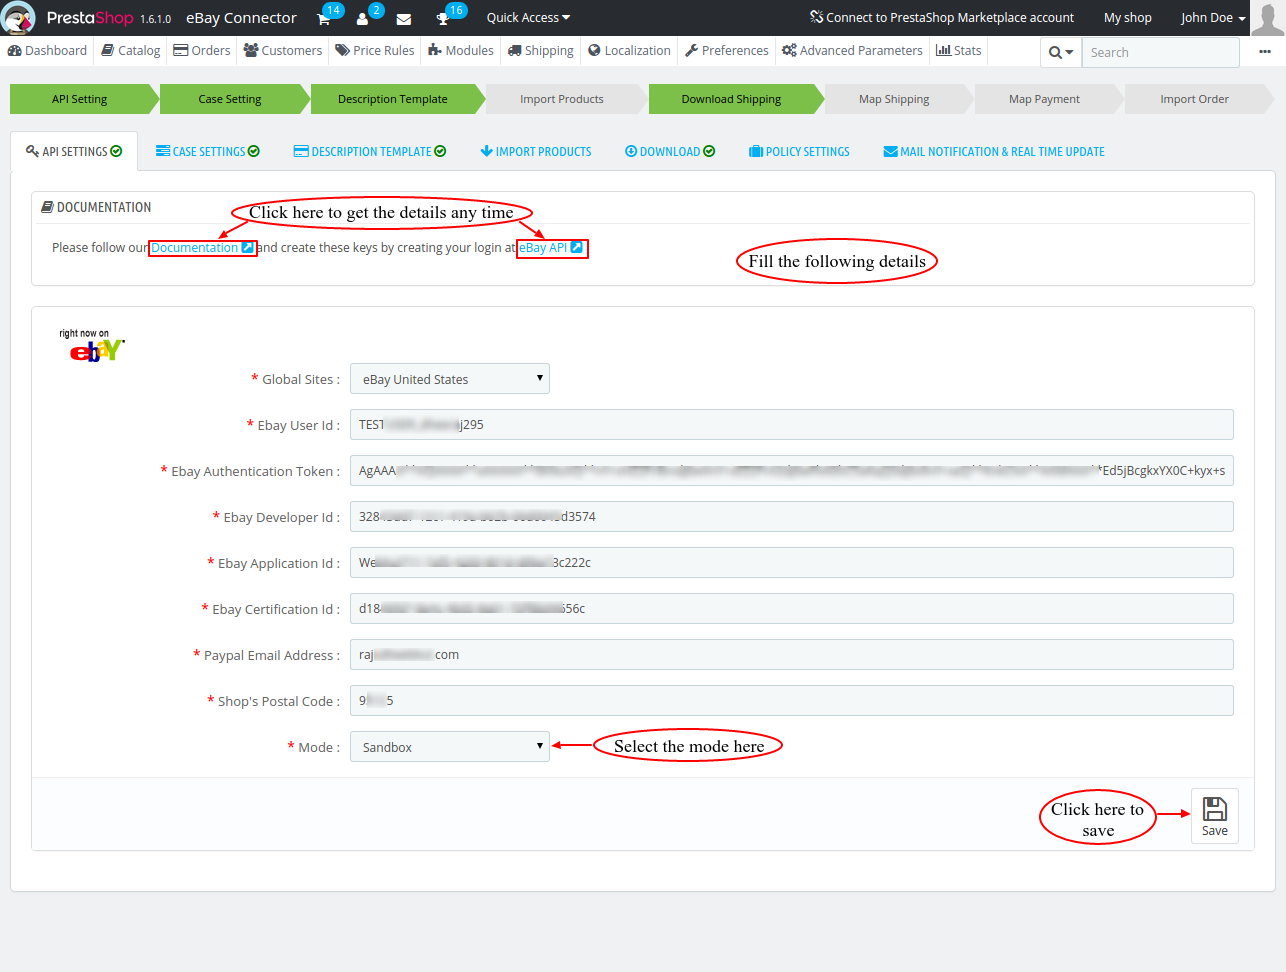
Task: Click the PrestaShop mascot logo
Action: pyautogui.click(x=18, y=17)
